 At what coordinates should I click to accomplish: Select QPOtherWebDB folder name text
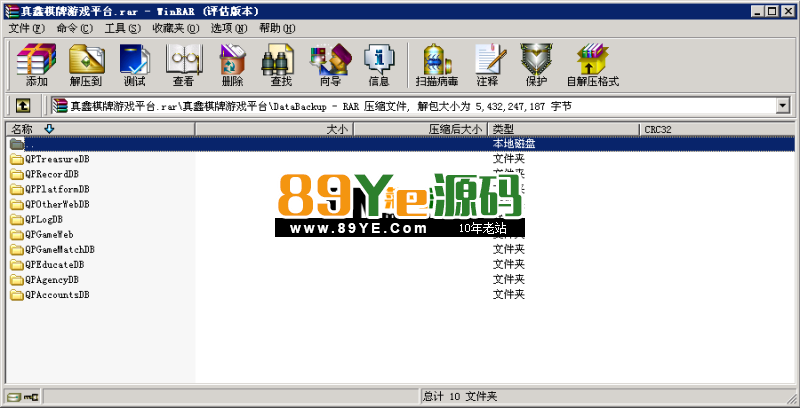pyautogui.click(x=57, y=204)
